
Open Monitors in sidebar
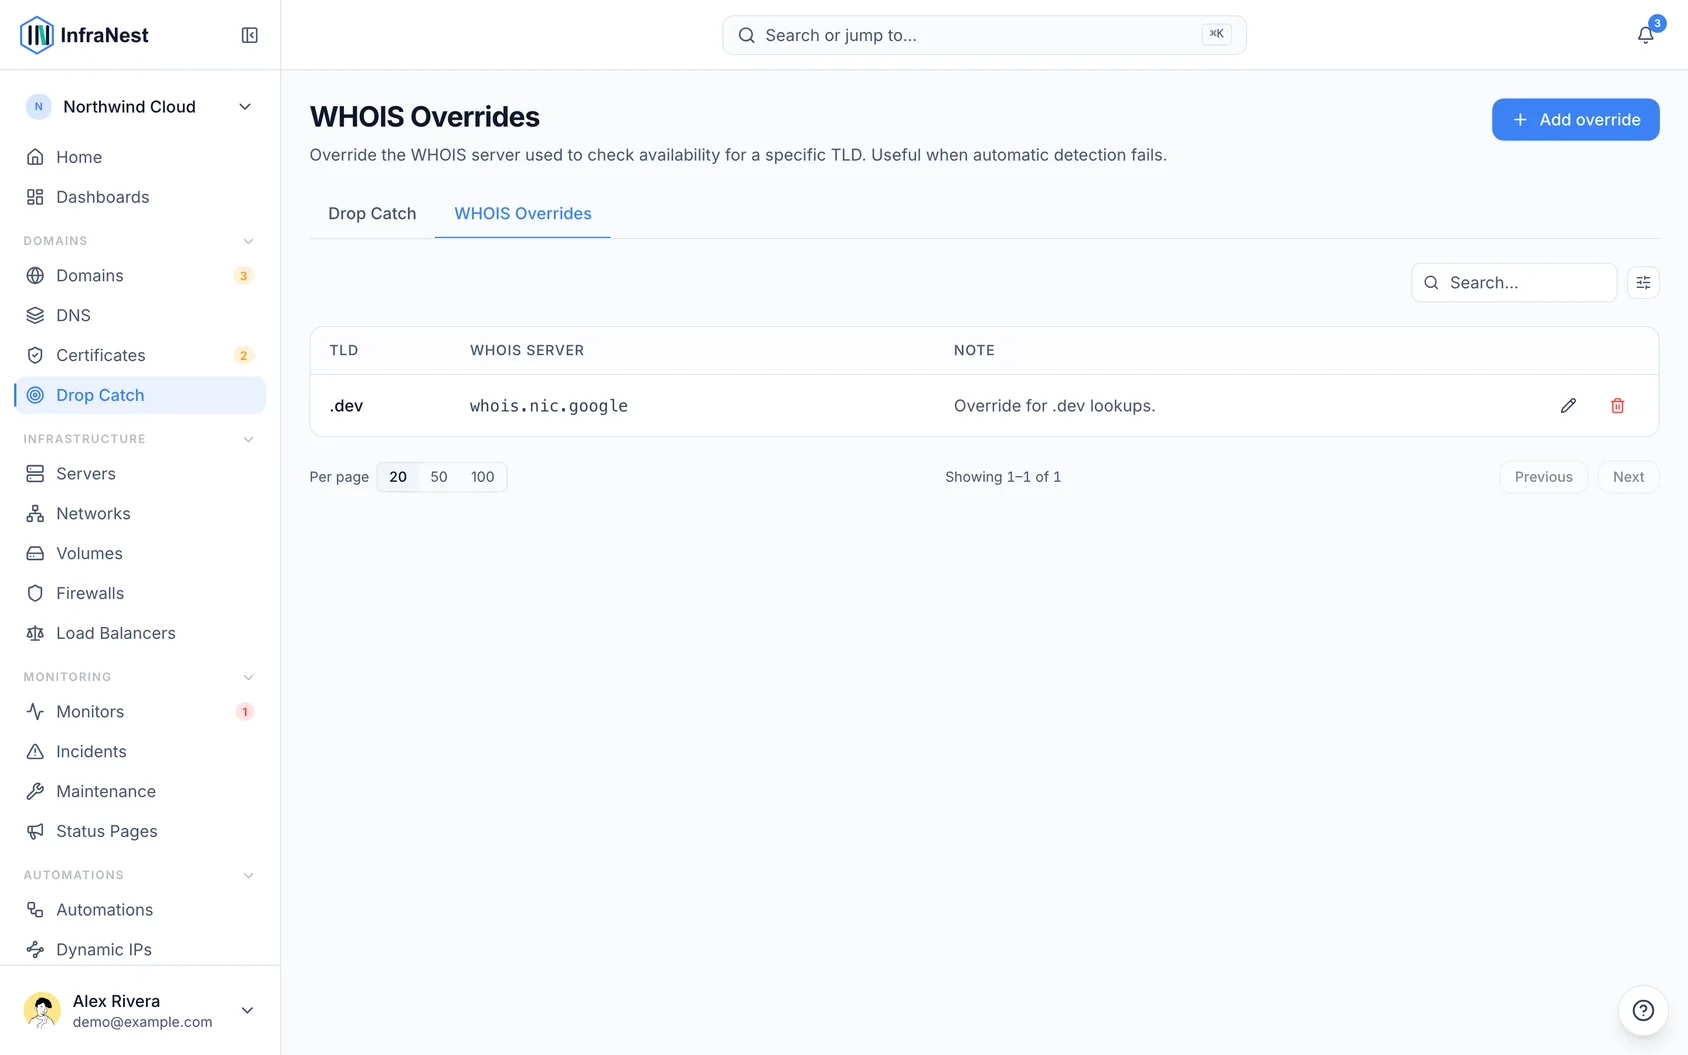140,711
